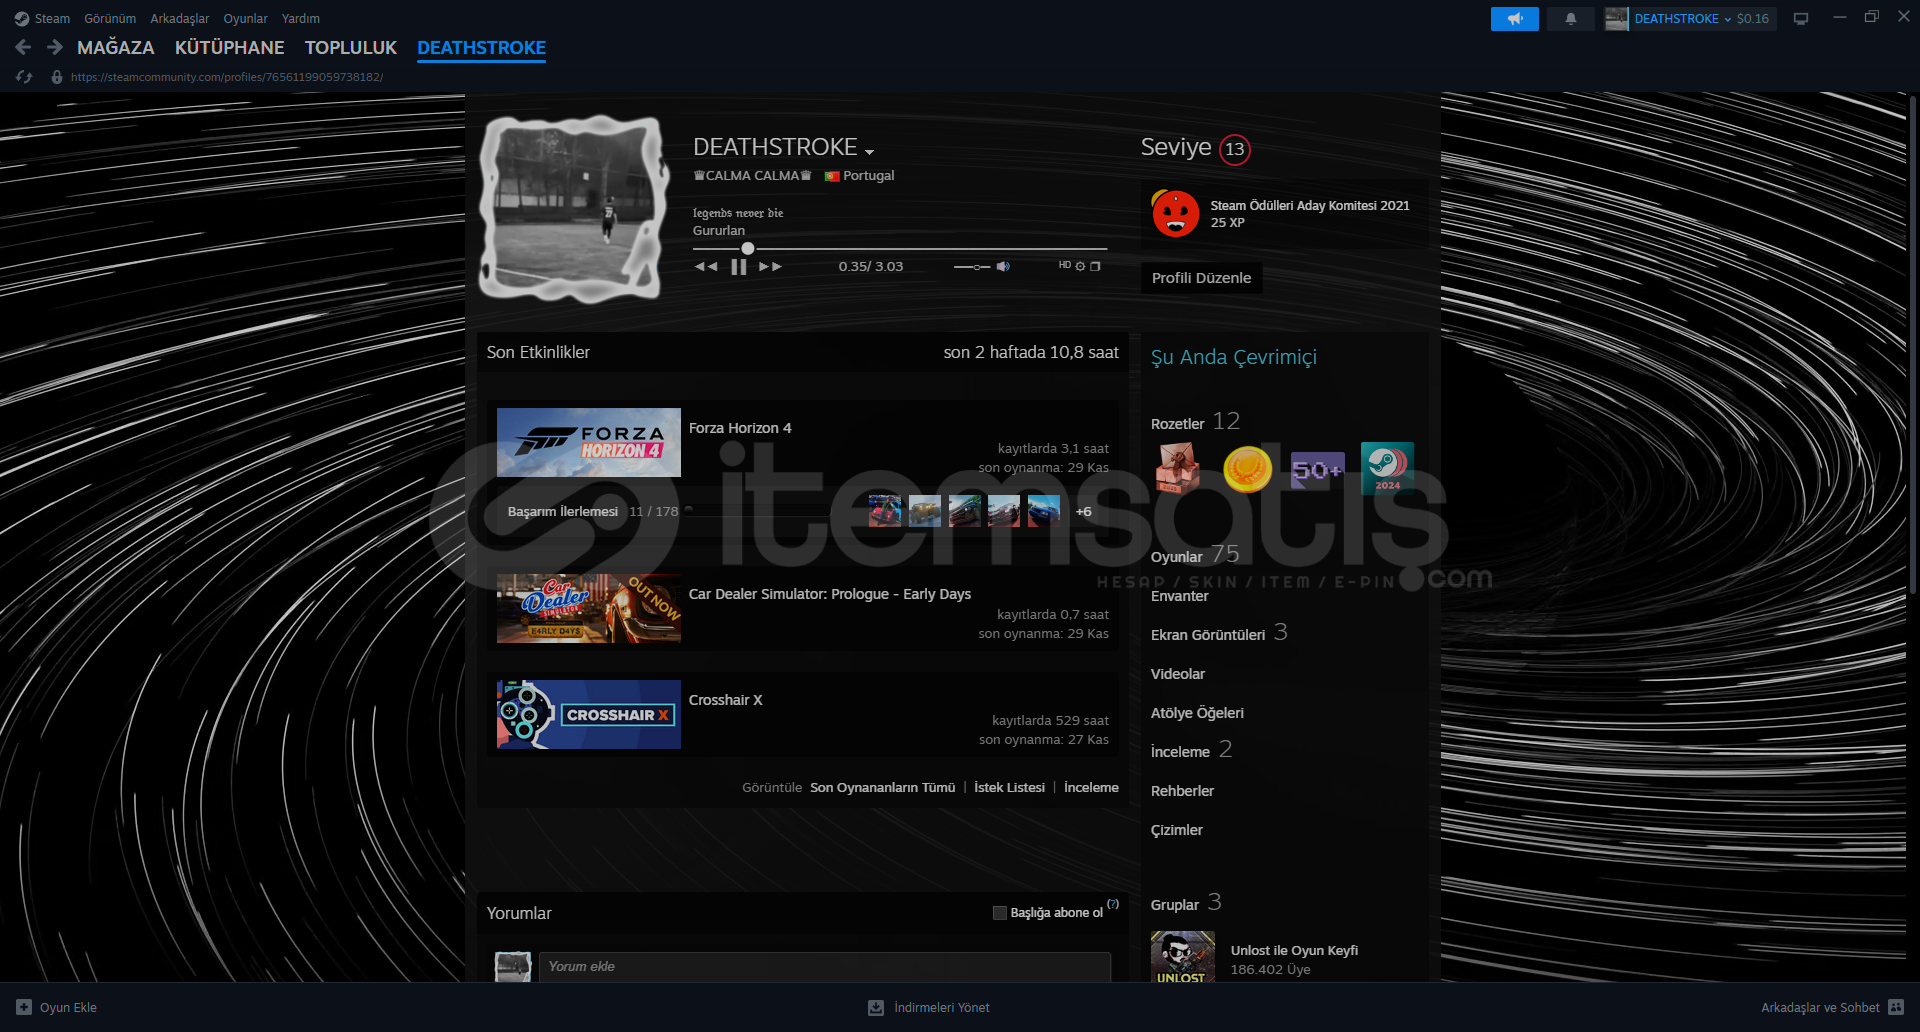Switch to the KÜTÜPHANE tab
Image resolution: width=1920 pixels, height=1032 pixels.
(230, 47)
